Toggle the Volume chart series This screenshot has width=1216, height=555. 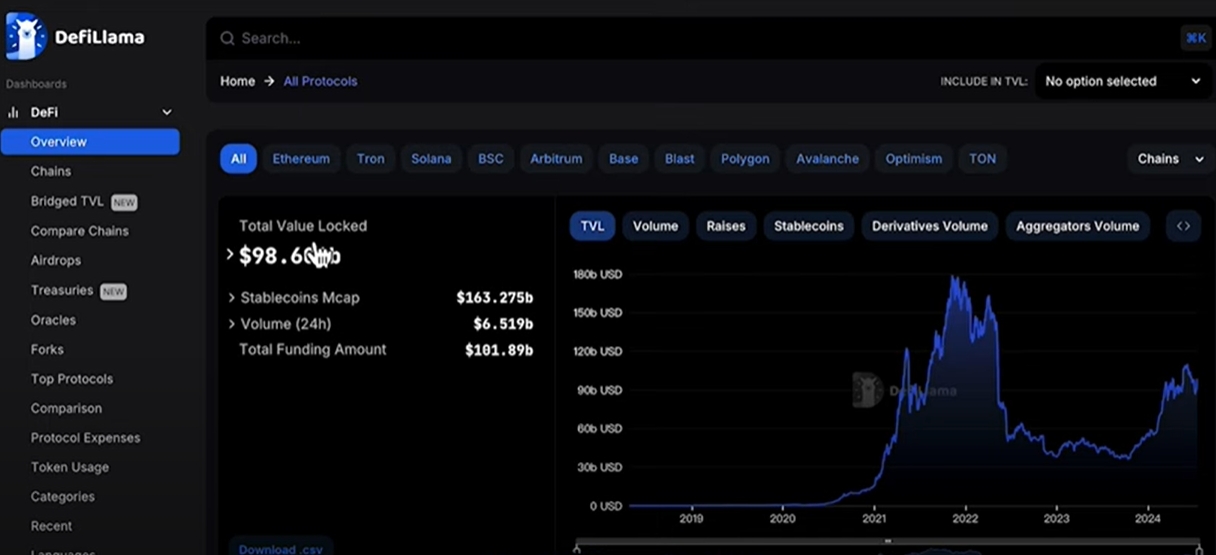pyautogui.click(x=656, y=226)
